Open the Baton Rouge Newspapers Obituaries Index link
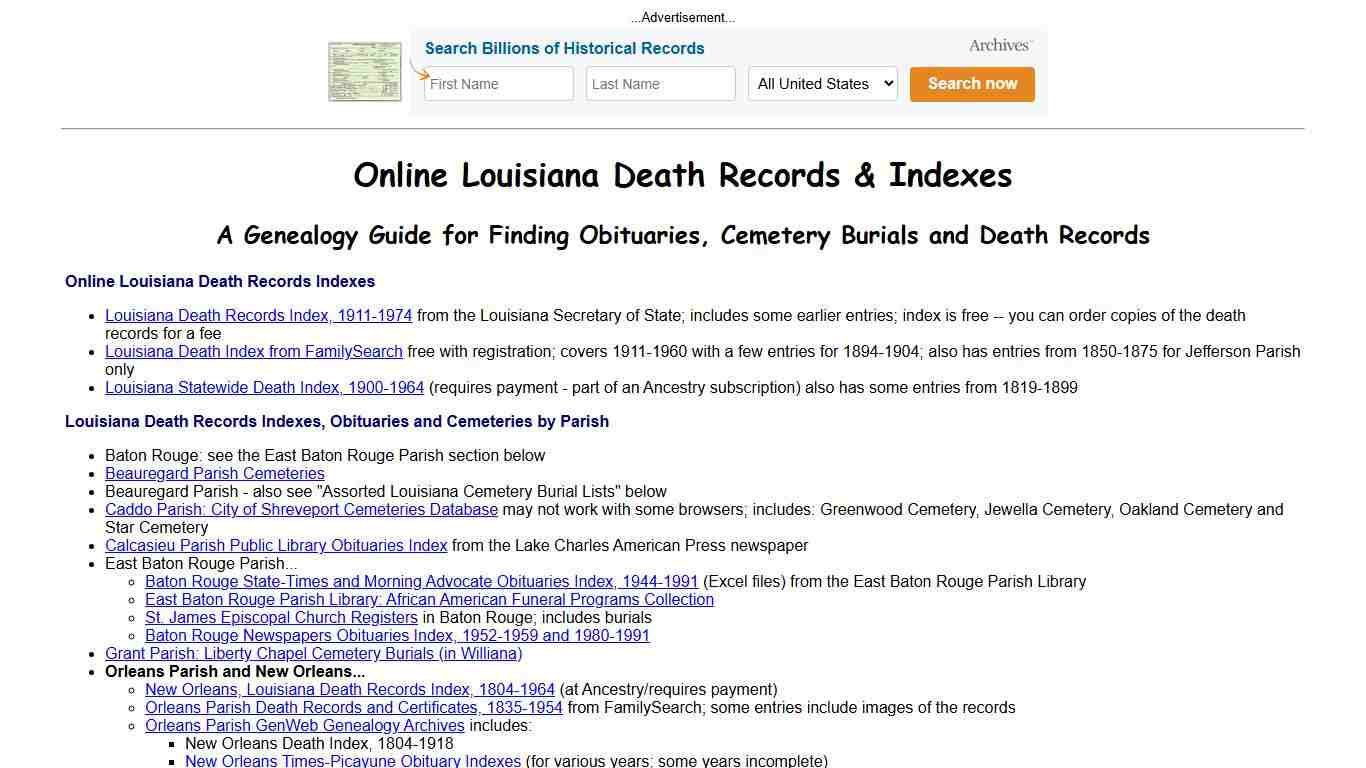Screen dimensions: 1366x768 pos(397,635)
